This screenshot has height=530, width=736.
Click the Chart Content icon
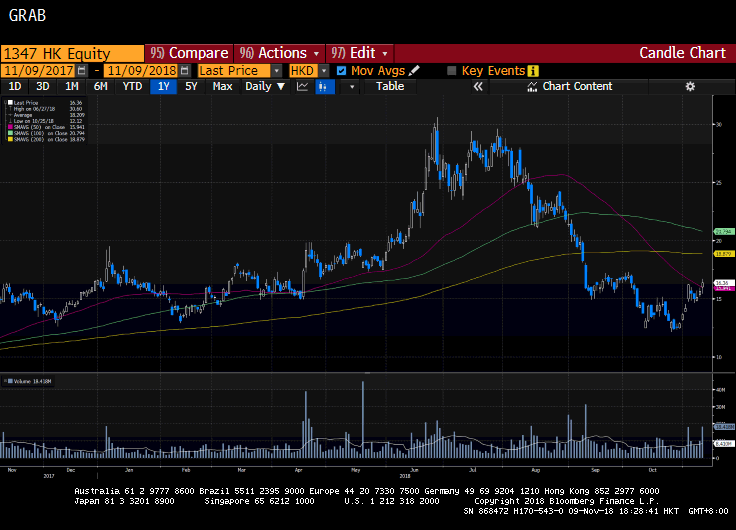pos(532,86)
